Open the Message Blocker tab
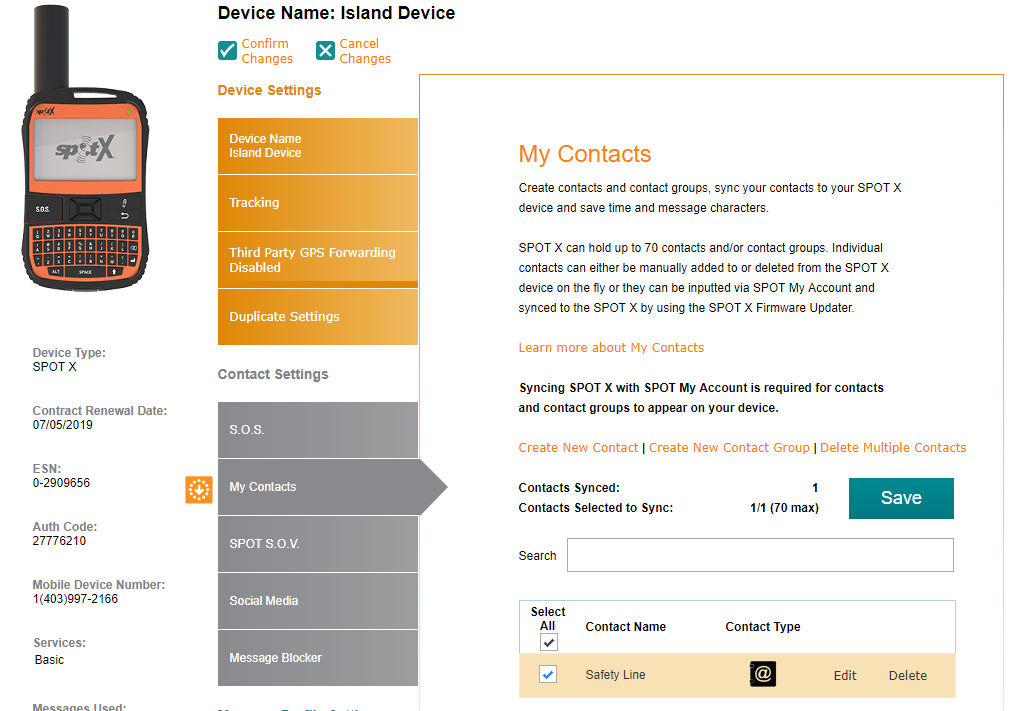 point(317,658)
